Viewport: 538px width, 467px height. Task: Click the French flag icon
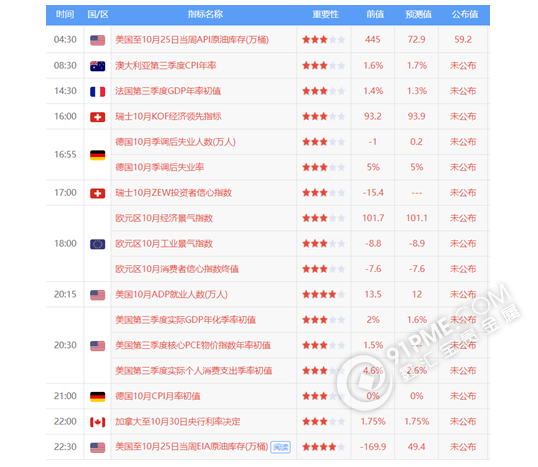97,92
